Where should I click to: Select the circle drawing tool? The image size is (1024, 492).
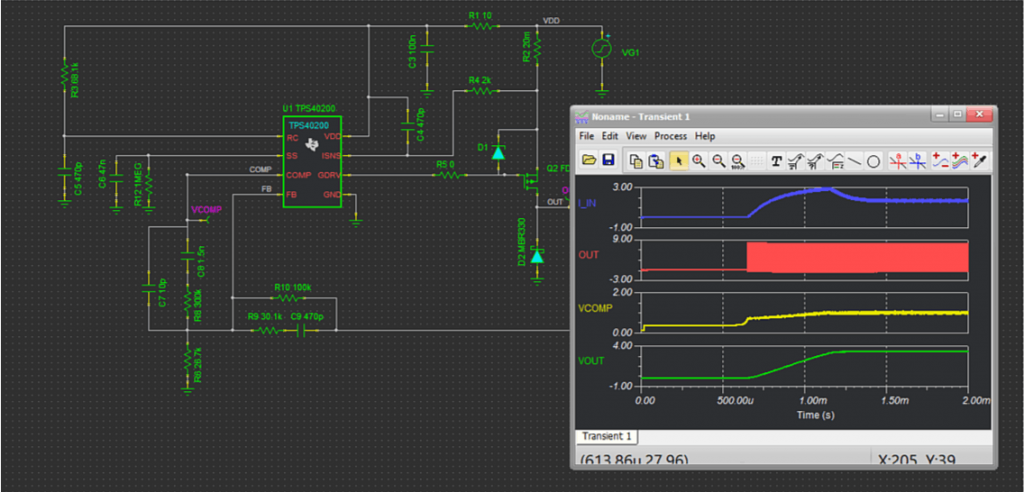click(873, 160)
